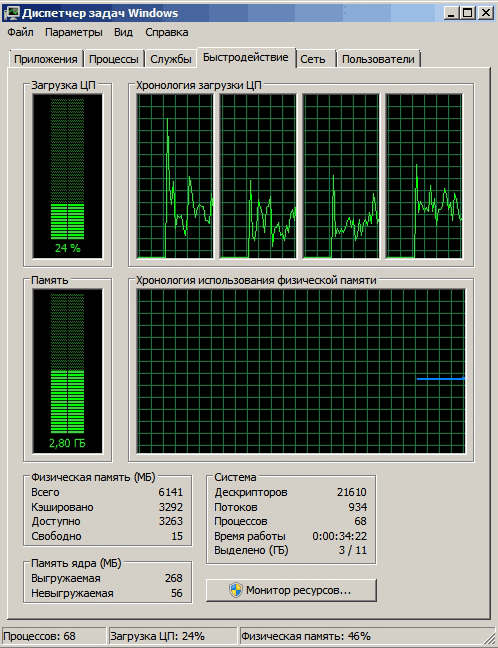Click the shield icon on Монитор ресурсов button
This screenshot has height=648, width=498.
(236, 590)
